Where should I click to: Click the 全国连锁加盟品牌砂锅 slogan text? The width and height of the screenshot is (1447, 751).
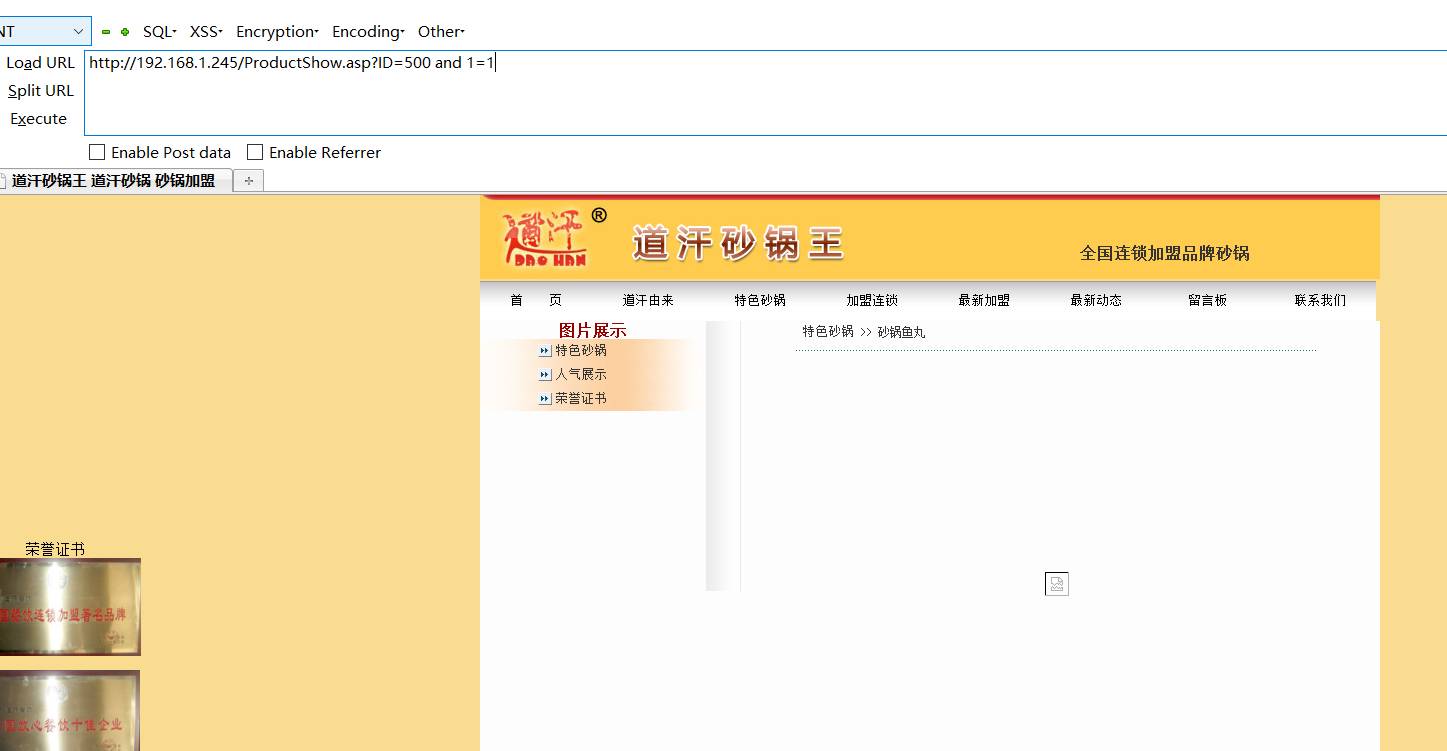pyautogui.click(x=1164, y=253)
